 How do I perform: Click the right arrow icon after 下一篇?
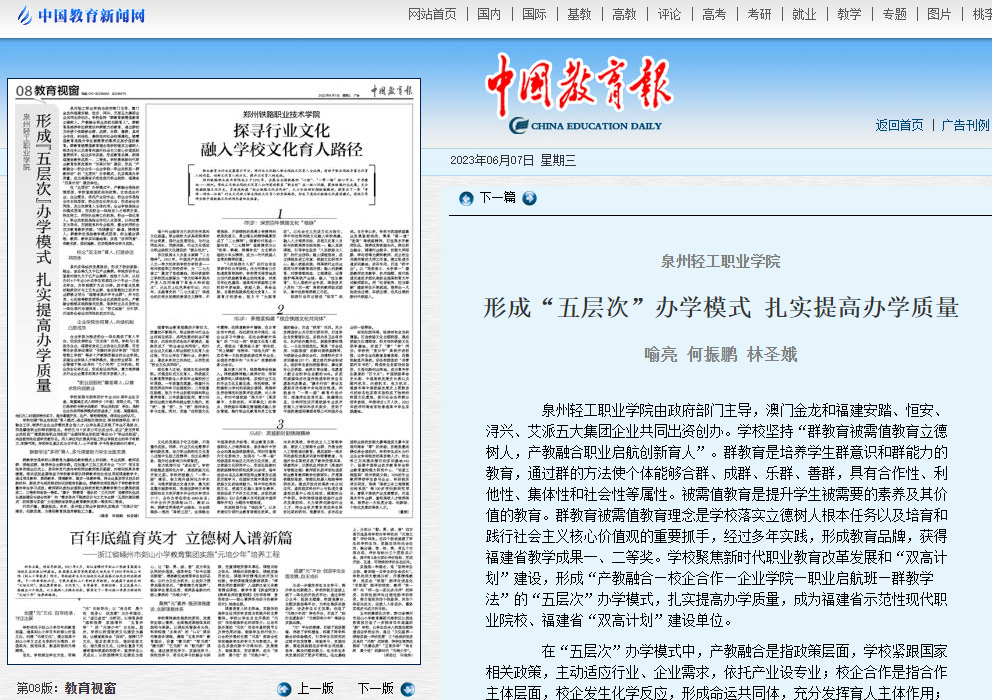click(x=530, y=198)
